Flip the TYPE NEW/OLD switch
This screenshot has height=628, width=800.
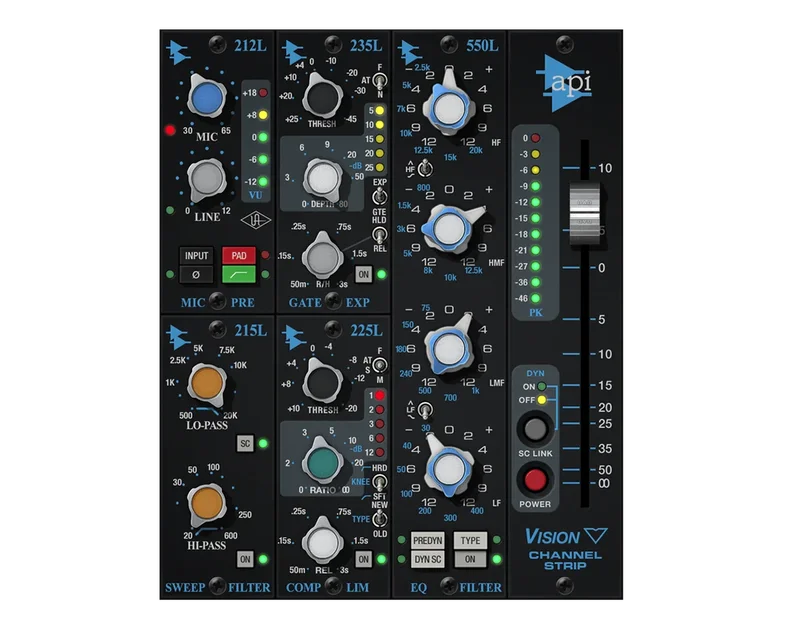coord(379,519)
